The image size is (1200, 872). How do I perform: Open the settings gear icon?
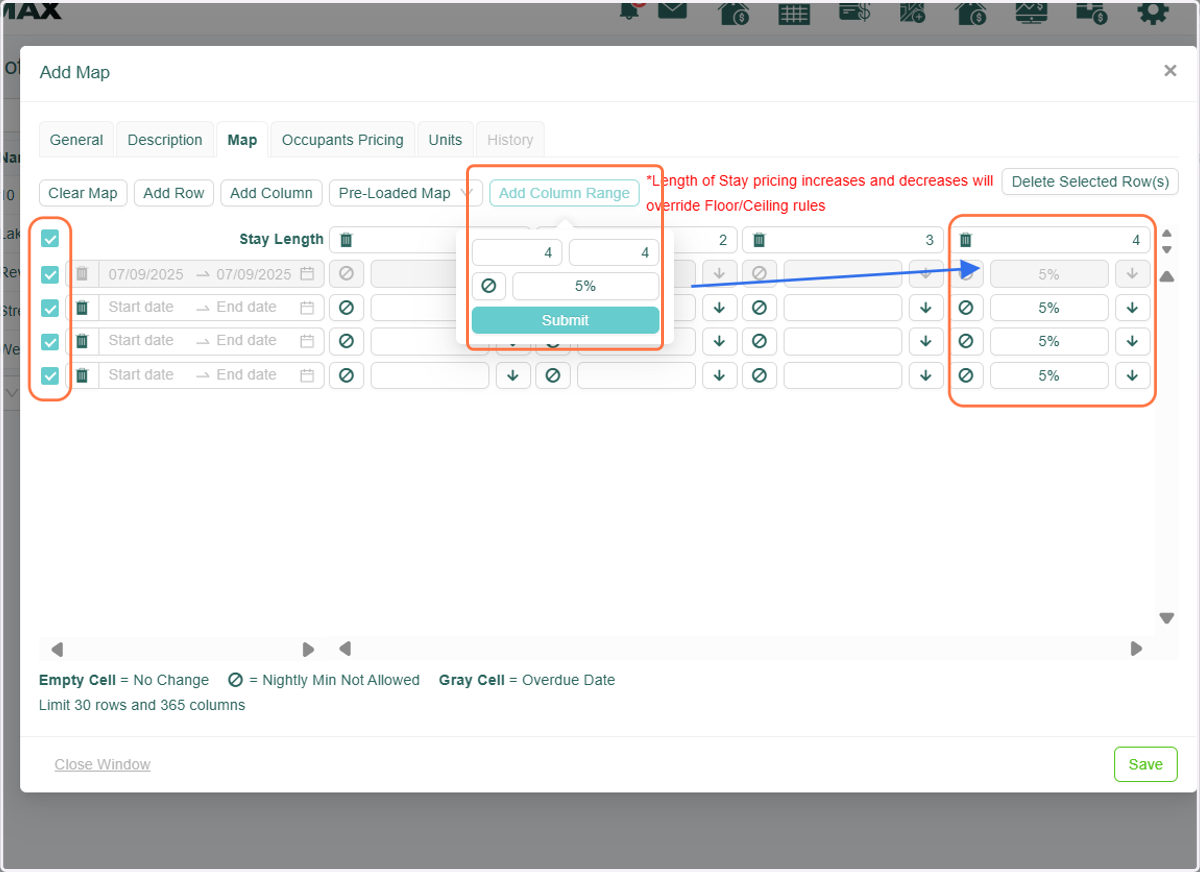tap(1152, 12)
